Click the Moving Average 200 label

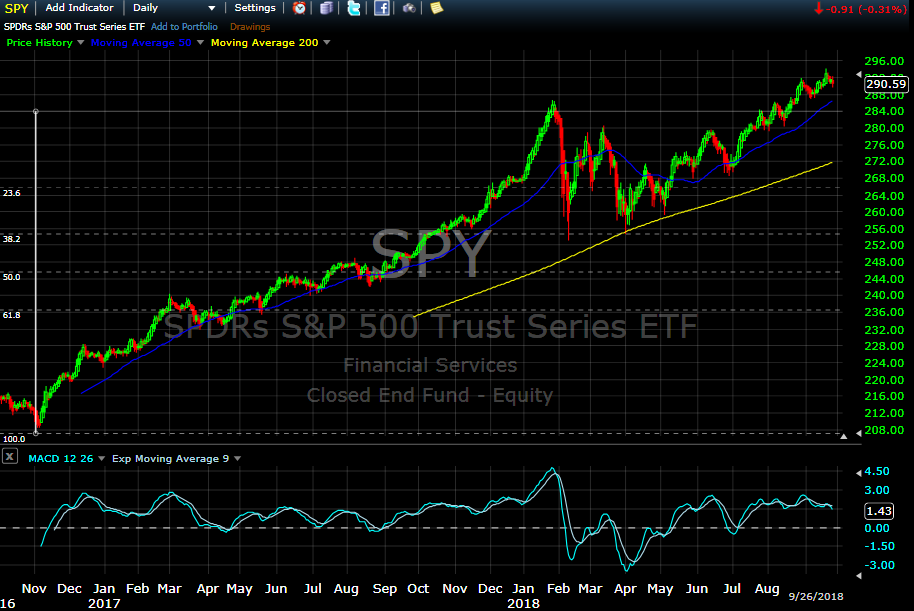[x=265, y=43]
